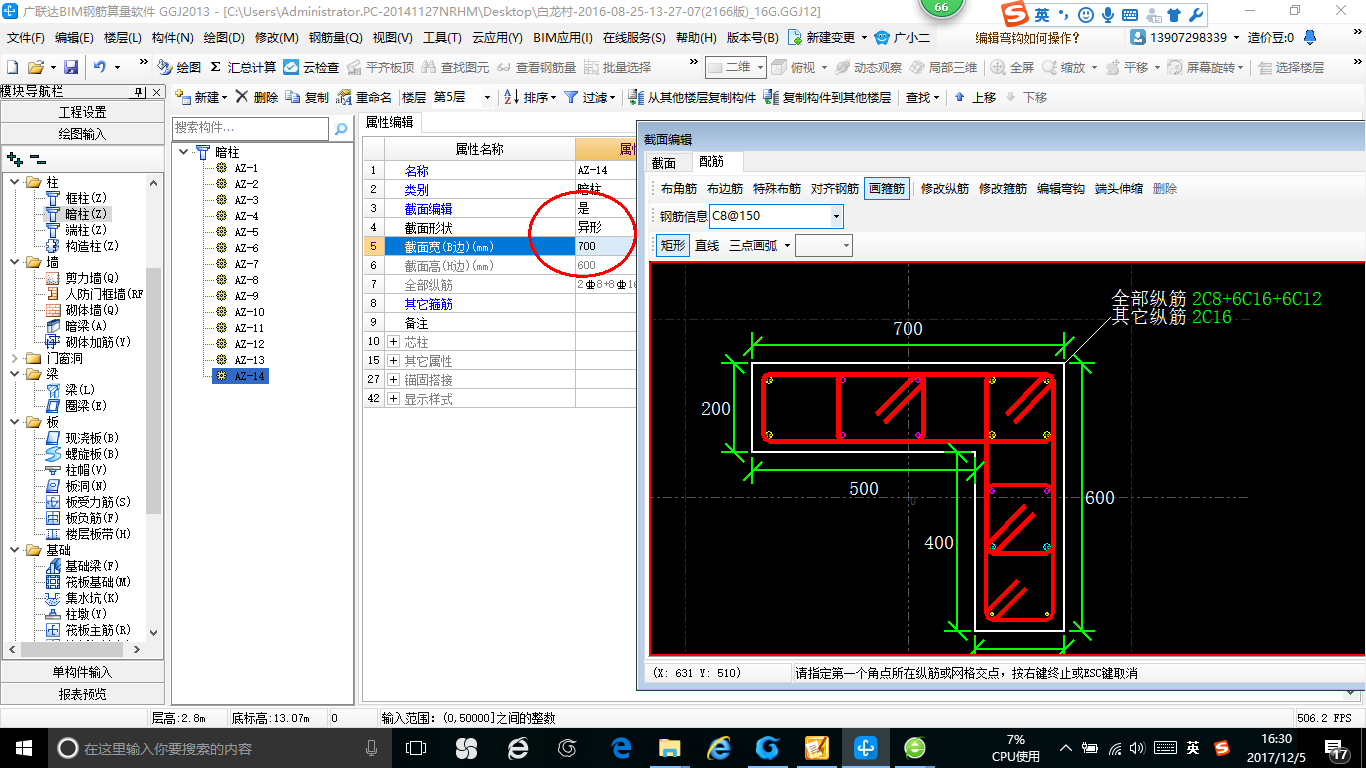
Task: Open the 文件(F) menu
Action: (26, 37)
